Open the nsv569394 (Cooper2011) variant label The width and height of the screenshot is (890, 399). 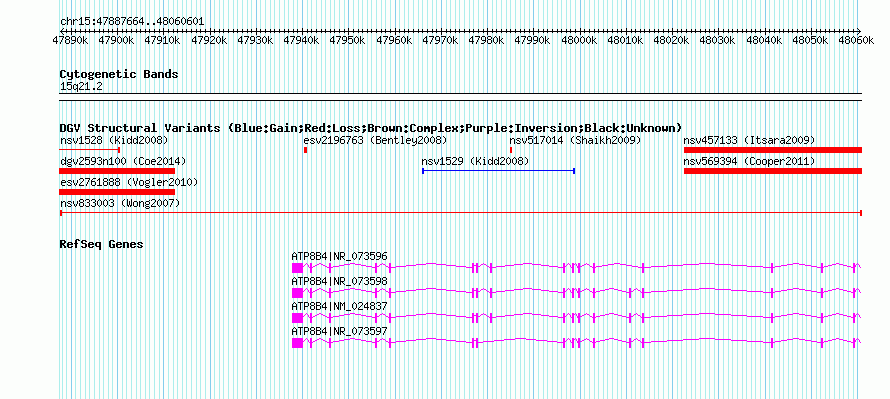(749, 162)
